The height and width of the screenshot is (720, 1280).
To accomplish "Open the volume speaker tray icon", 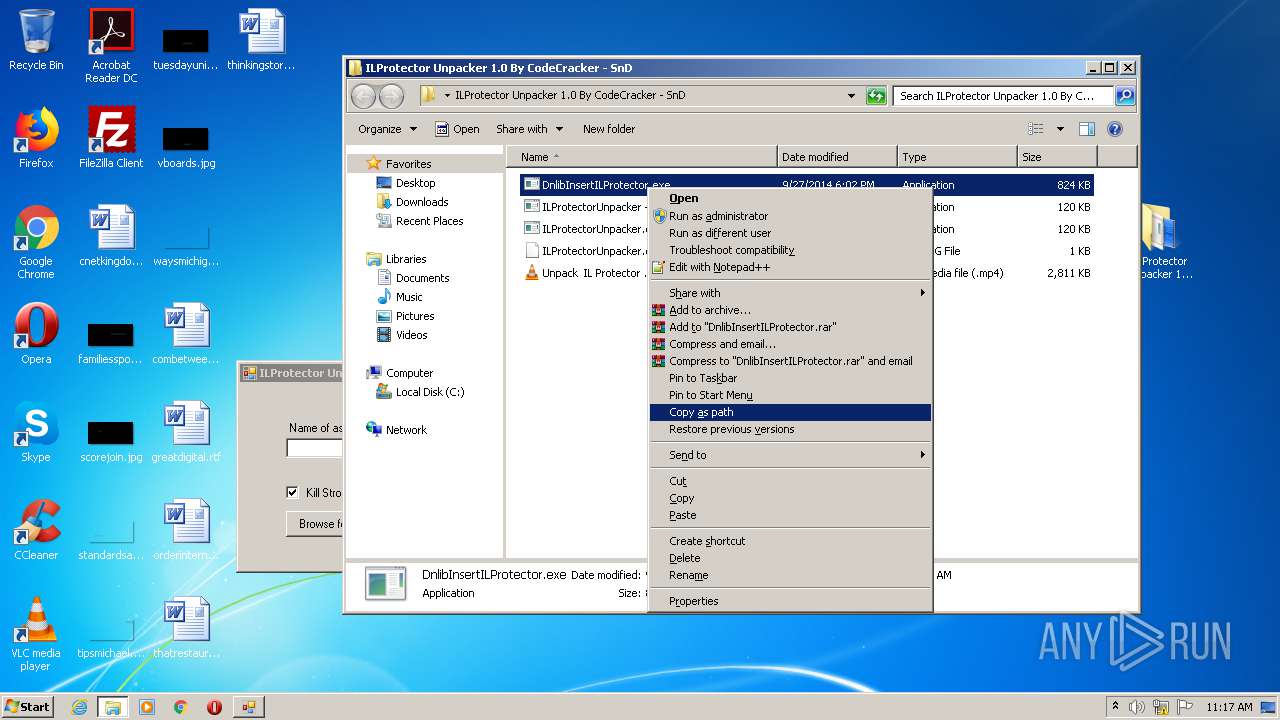I will coord(1136,707).
